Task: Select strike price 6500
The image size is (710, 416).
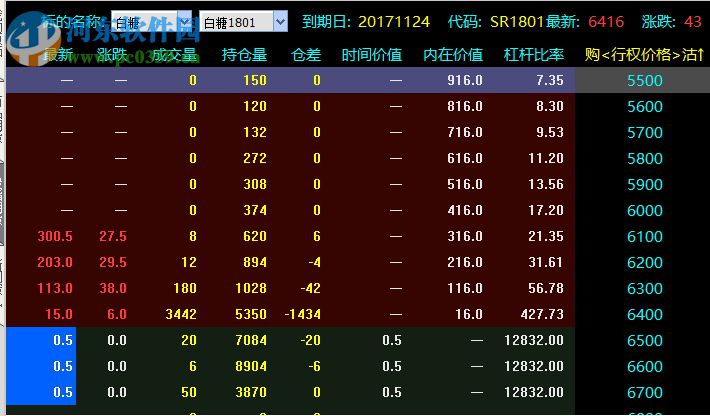Action: (645, 340)
